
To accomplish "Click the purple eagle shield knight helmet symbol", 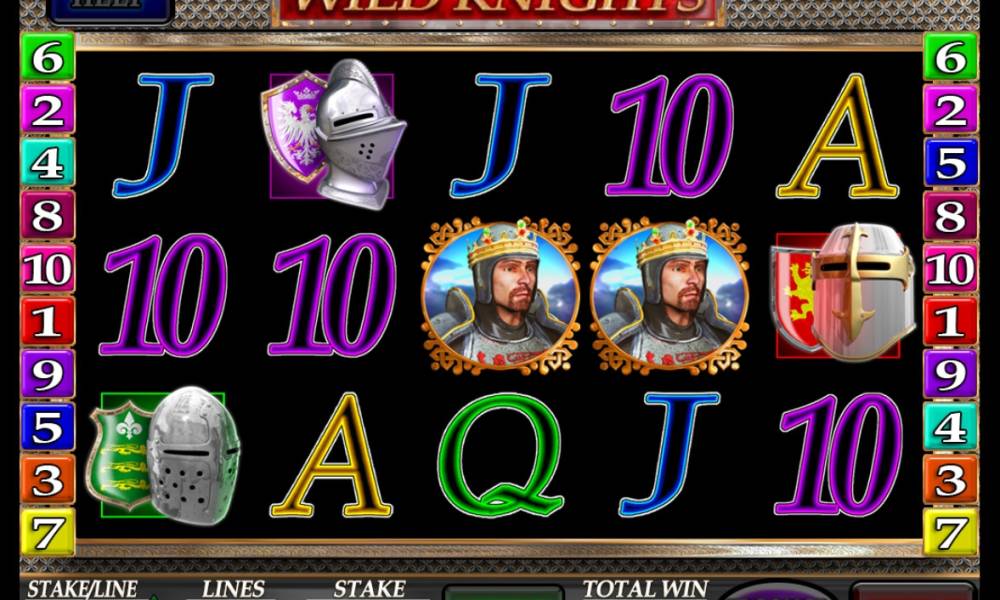I will tap(333, 135).
